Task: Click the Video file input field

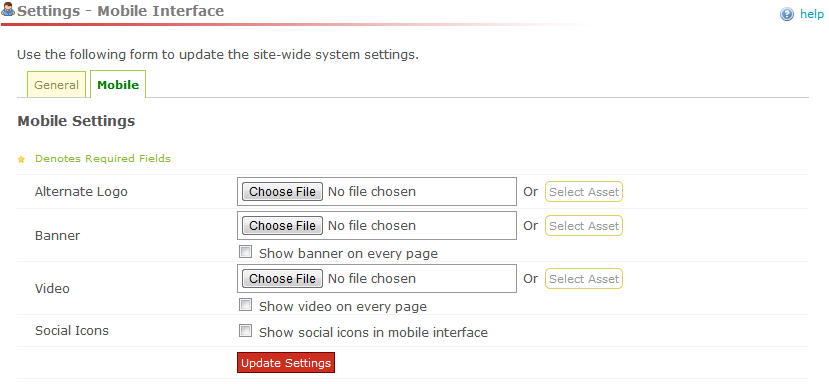Action: [x=377, y=278]
